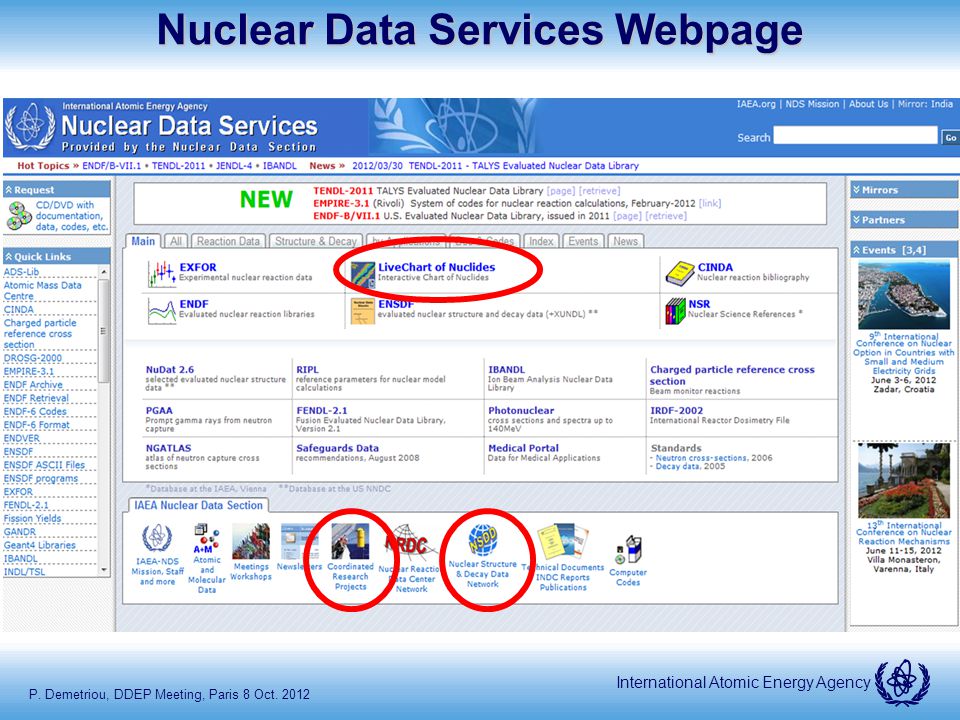The image size is (960, 720).
Task: Open the About Us header link
Action: click(x=868, y=104)
